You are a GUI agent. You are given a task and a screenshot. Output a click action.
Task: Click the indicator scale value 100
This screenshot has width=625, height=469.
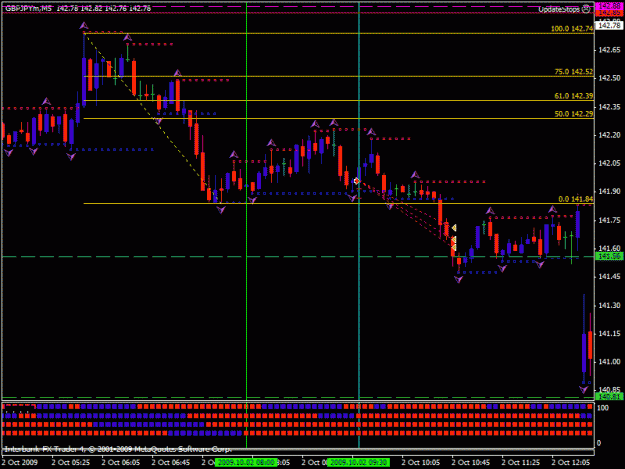[603, 408]
